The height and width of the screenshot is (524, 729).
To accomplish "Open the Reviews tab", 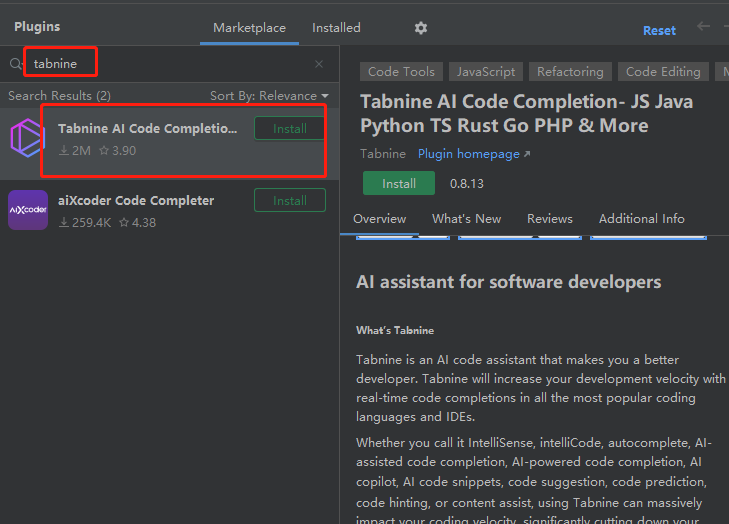I will (550, 219).
